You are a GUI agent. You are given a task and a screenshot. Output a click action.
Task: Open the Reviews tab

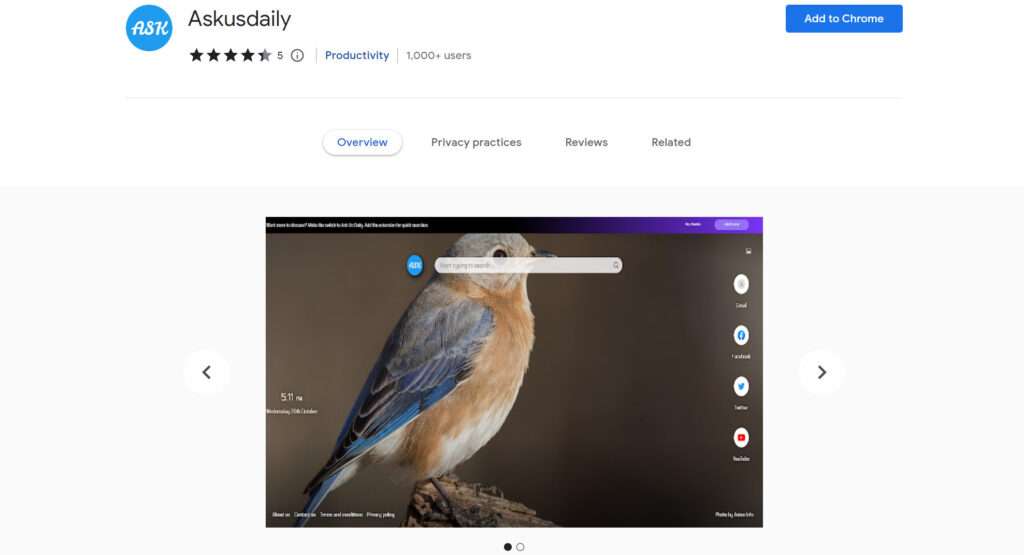point(586,142)
